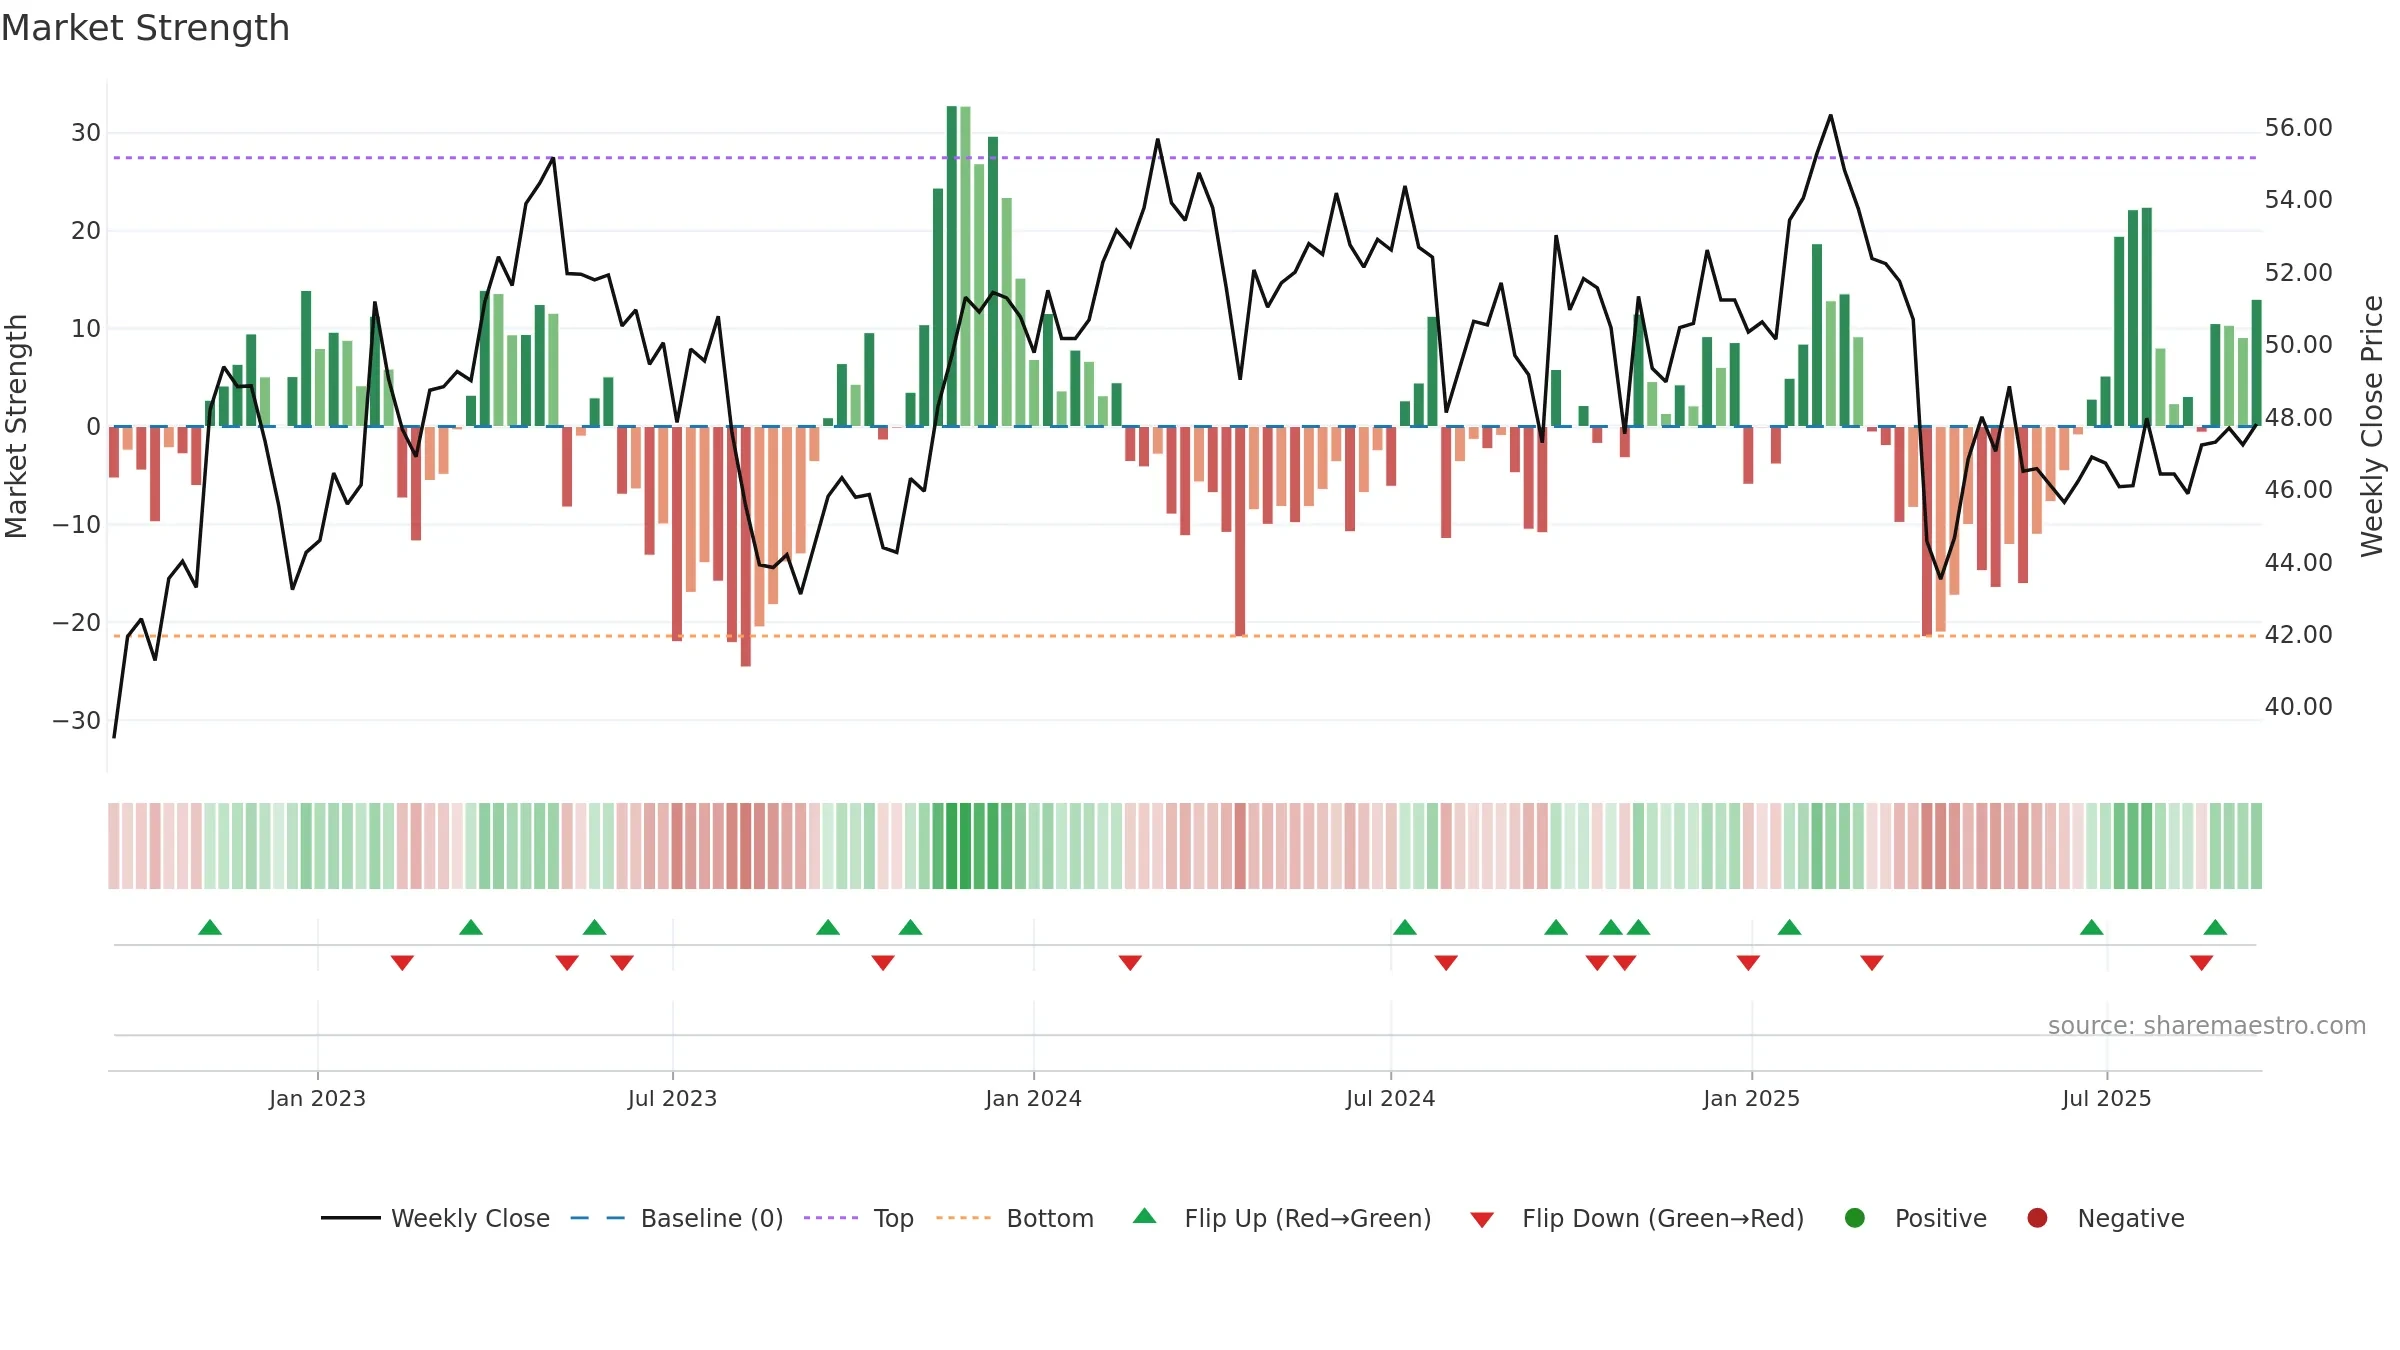Viewport: 2400px width, 1350px height.
Task: Click the green flip-up marker just before Jul 2025
Action: pyautogui.click(x=2091, y=927)
